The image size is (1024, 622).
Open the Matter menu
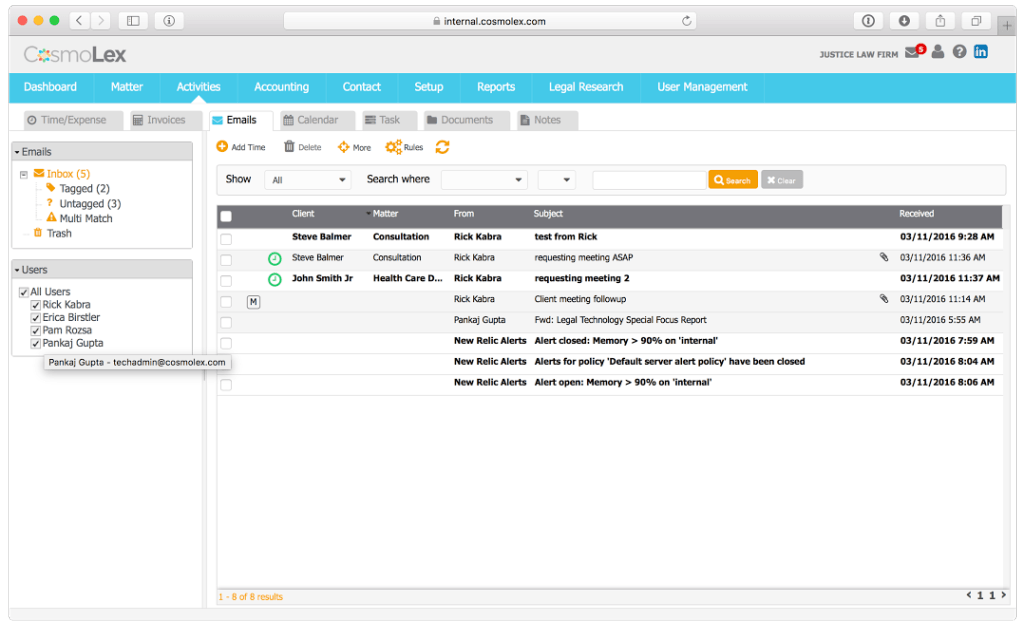point(127,87)
